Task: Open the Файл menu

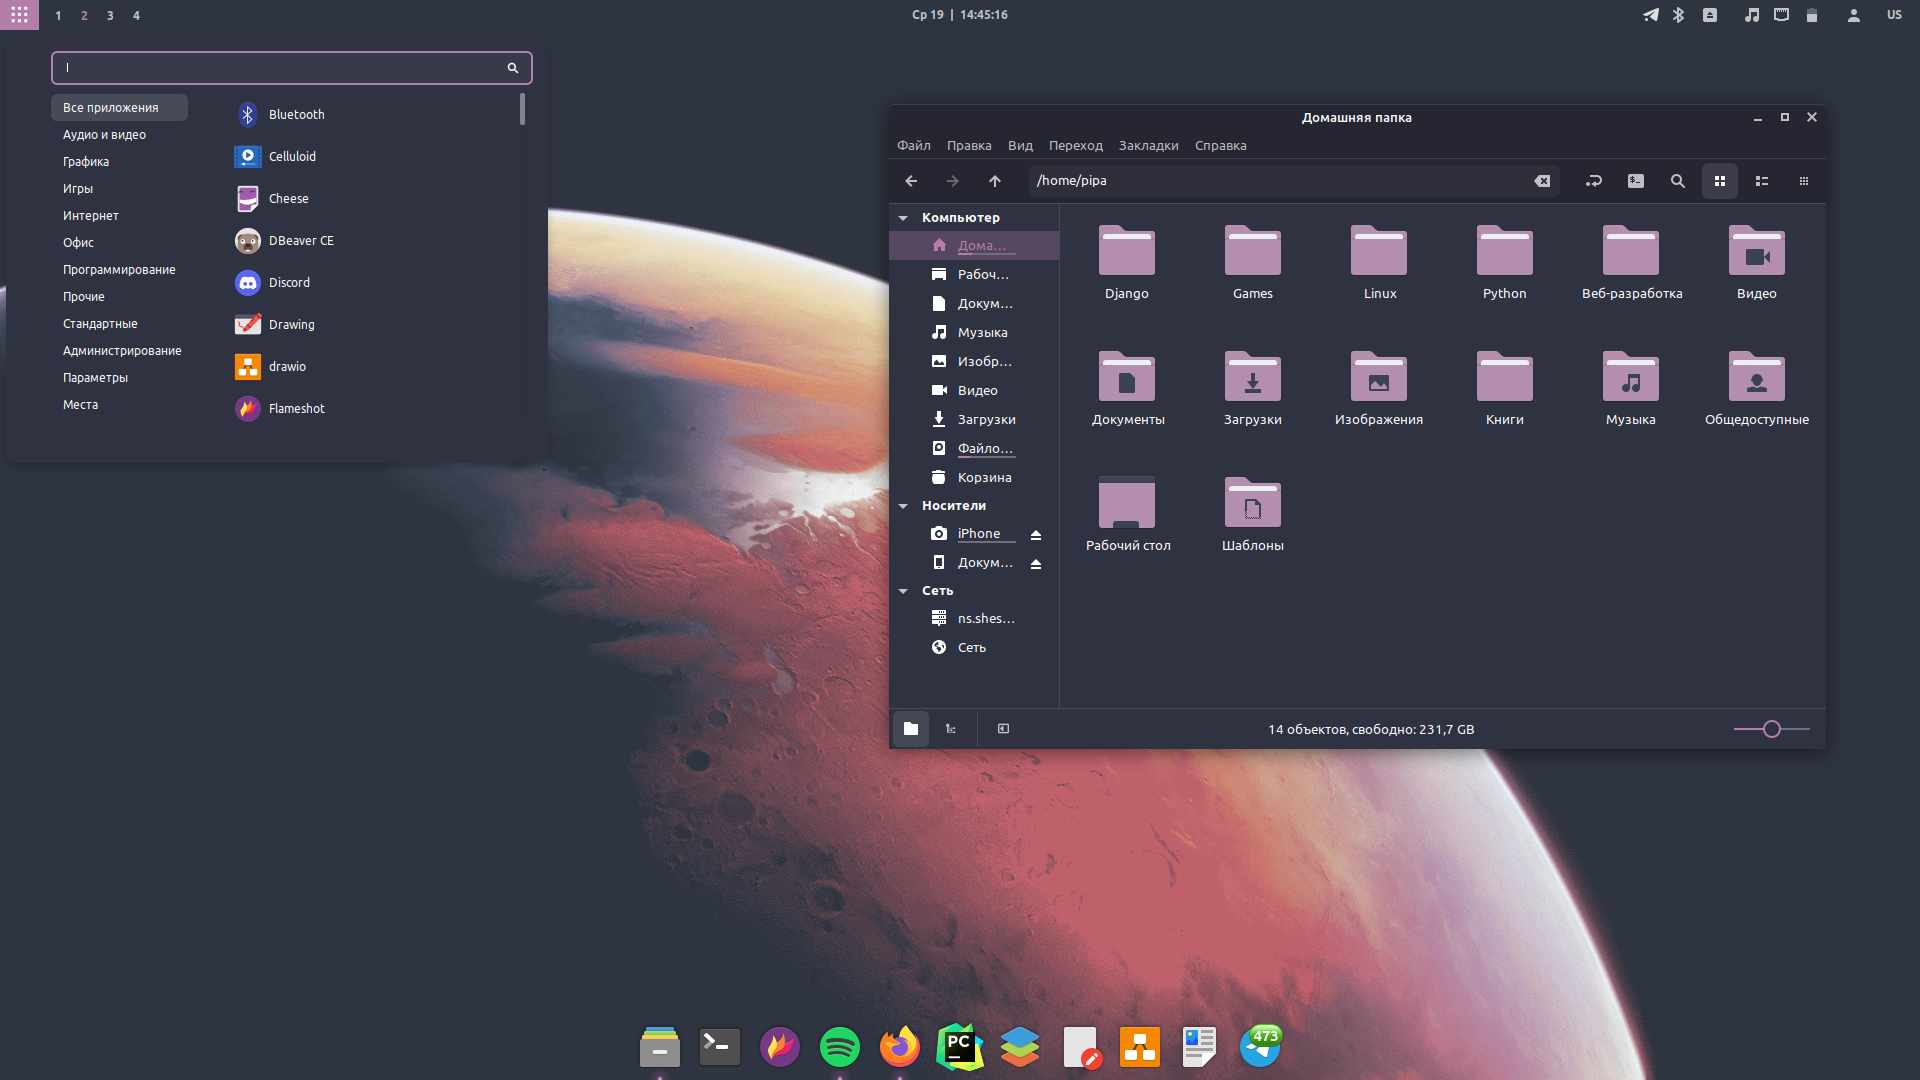Action: click(914, 146)
